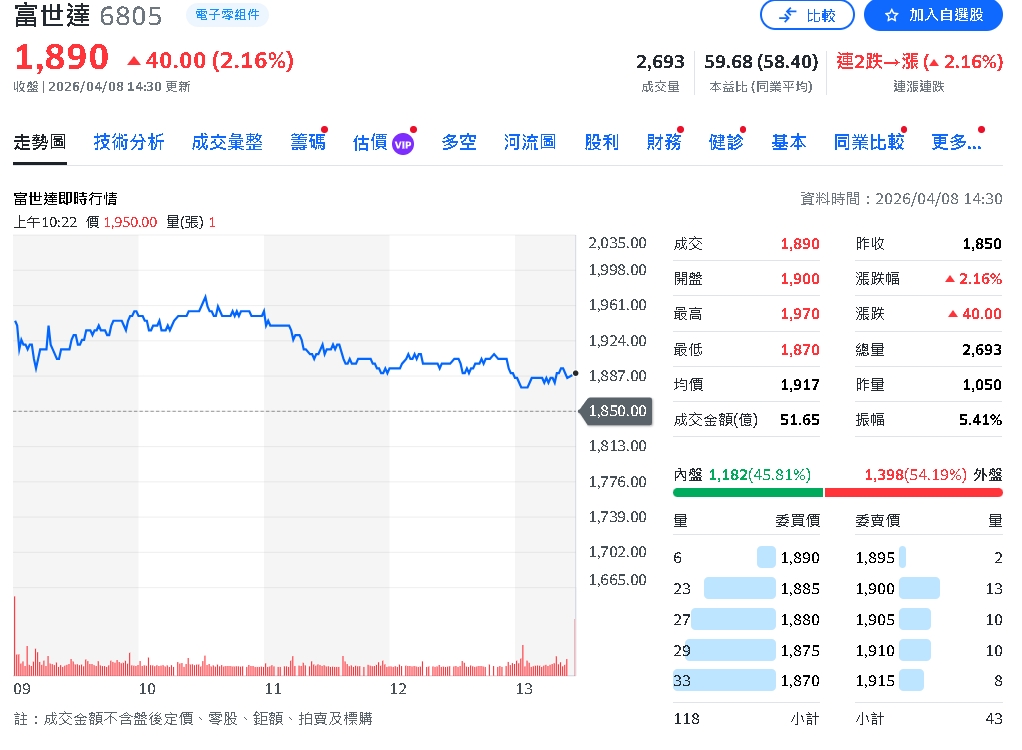View the 同業比較 peer comparison tab
This screenshot has width=1022, height=750.
point(868,143)
